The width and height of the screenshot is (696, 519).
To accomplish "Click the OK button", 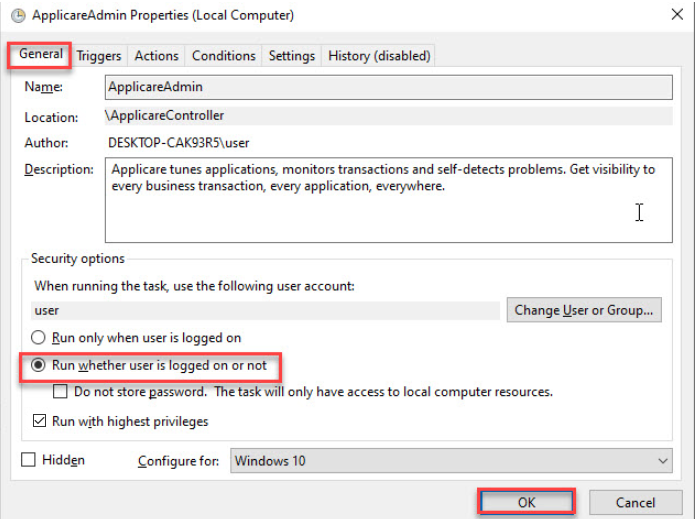I will tap(526, 503).
